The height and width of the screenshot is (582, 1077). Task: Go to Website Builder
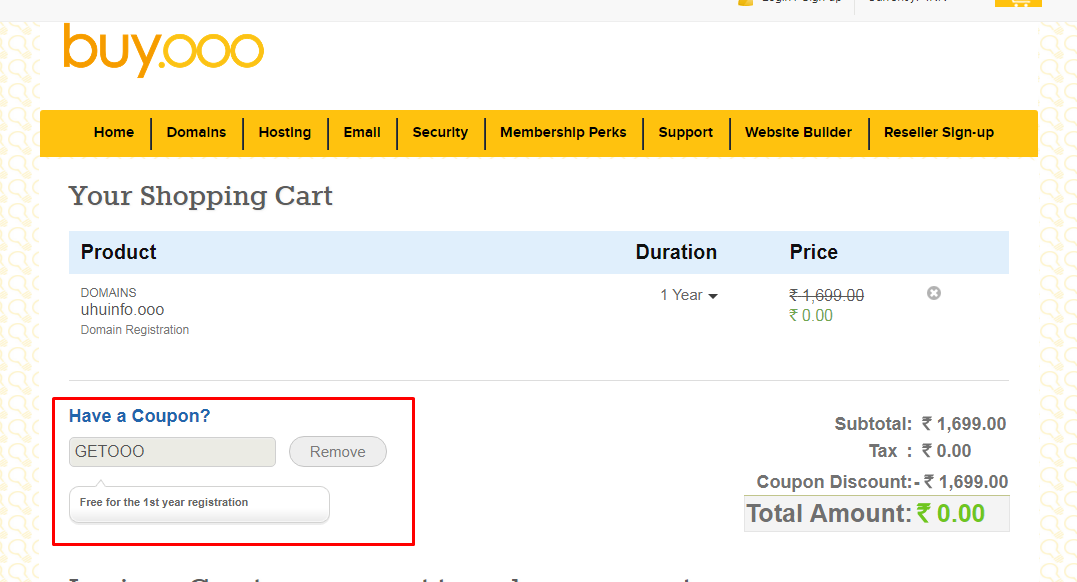tap(798, 133)
